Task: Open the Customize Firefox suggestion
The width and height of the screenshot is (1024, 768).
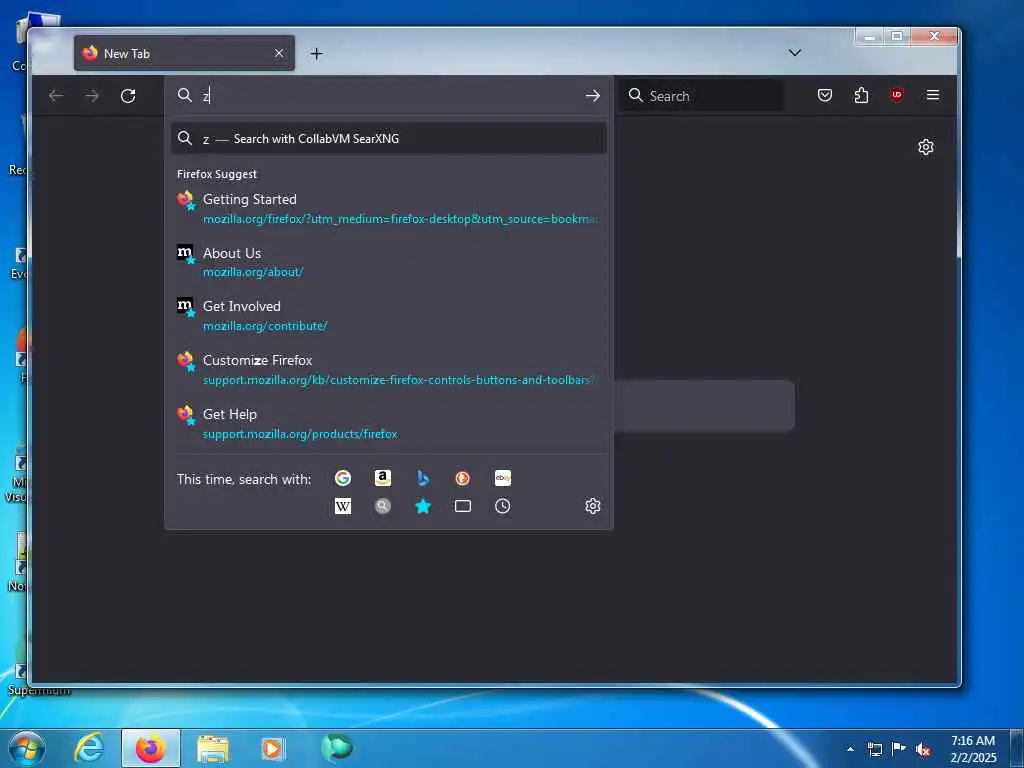Action: (x=389, y=370)
